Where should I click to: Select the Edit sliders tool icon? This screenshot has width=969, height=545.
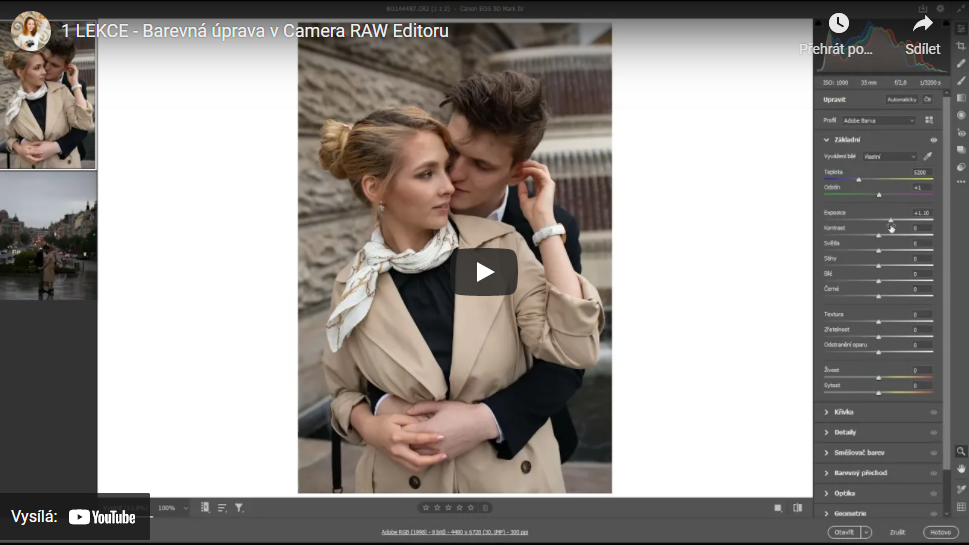tap(961, 29)
